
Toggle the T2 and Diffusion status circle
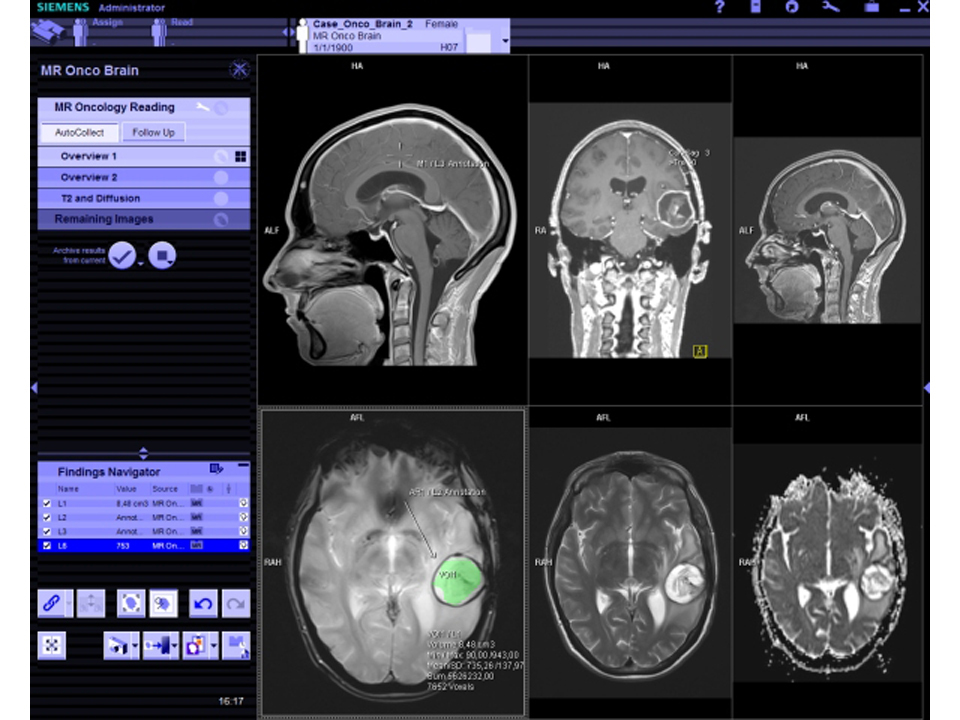click(x=221, y=198)
